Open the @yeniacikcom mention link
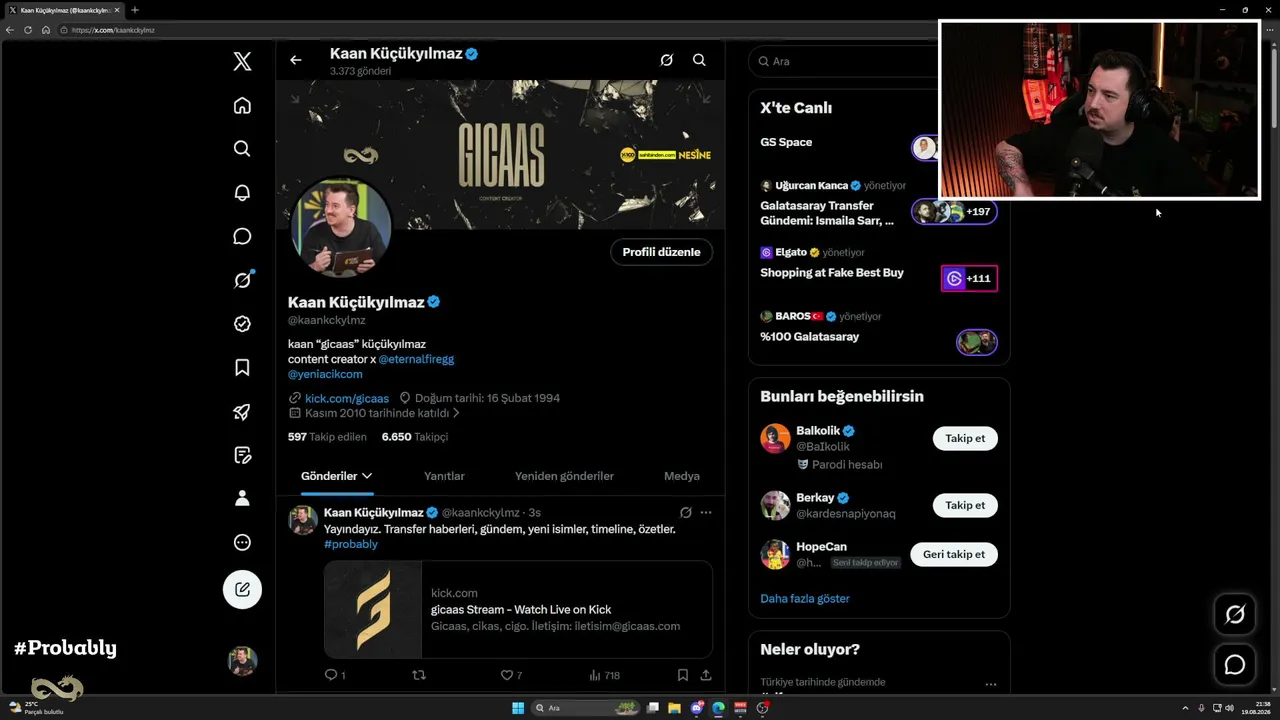 [x=325, y=374]
